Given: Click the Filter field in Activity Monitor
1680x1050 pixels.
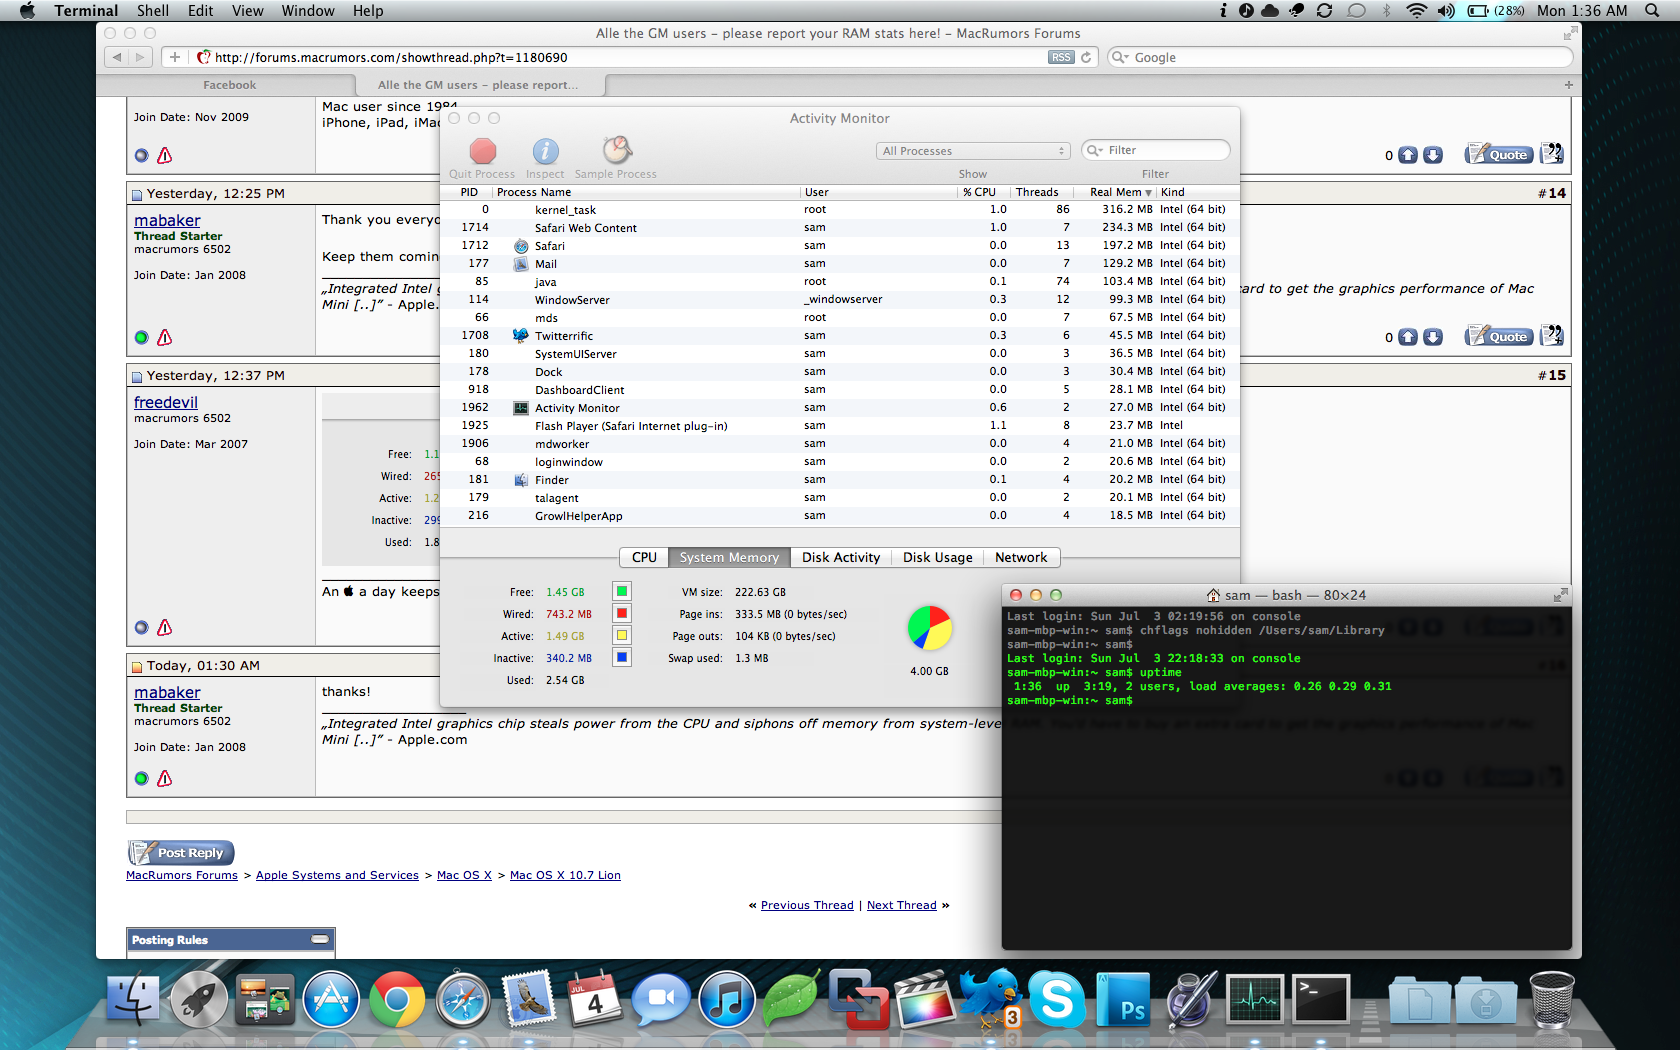Looking at the screenshot, I should tap(1156, 151).
